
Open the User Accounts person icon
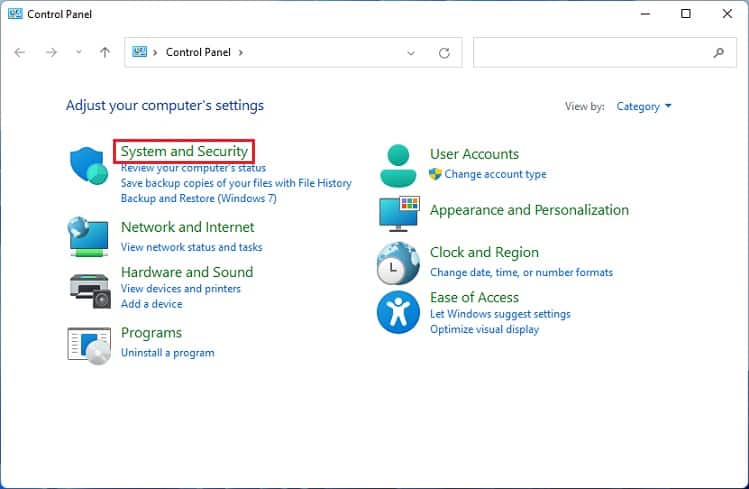[x=398, y=166]
